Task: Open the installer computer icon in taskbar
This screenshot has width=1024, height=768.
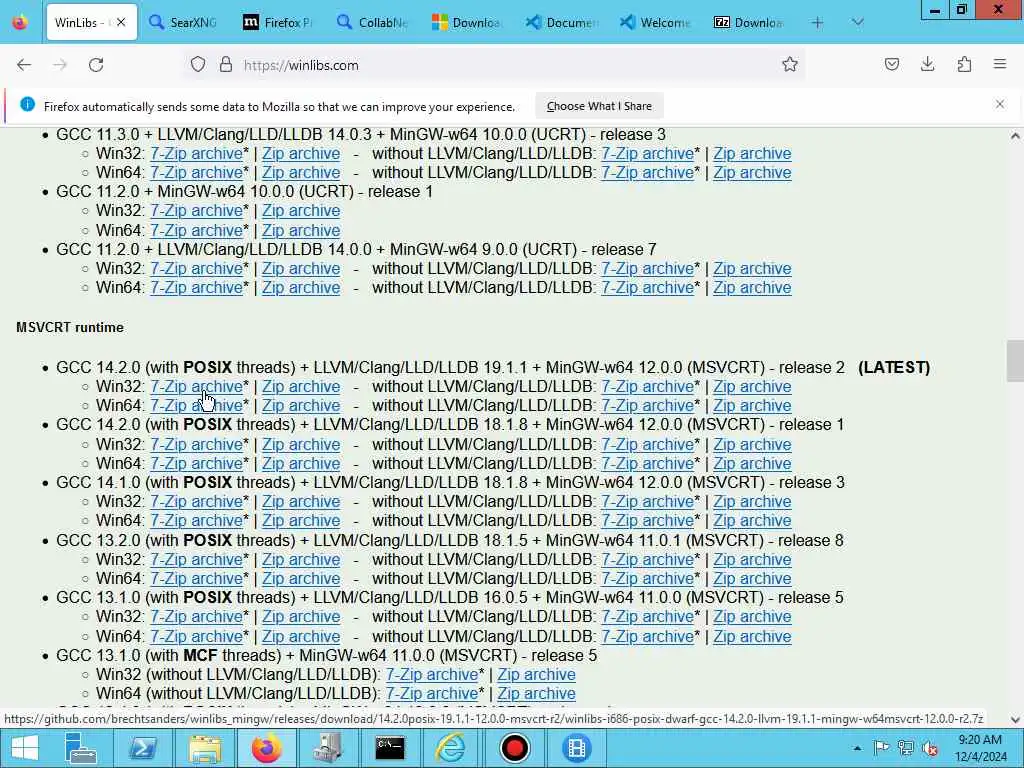Action: click(x=328, y=748)
